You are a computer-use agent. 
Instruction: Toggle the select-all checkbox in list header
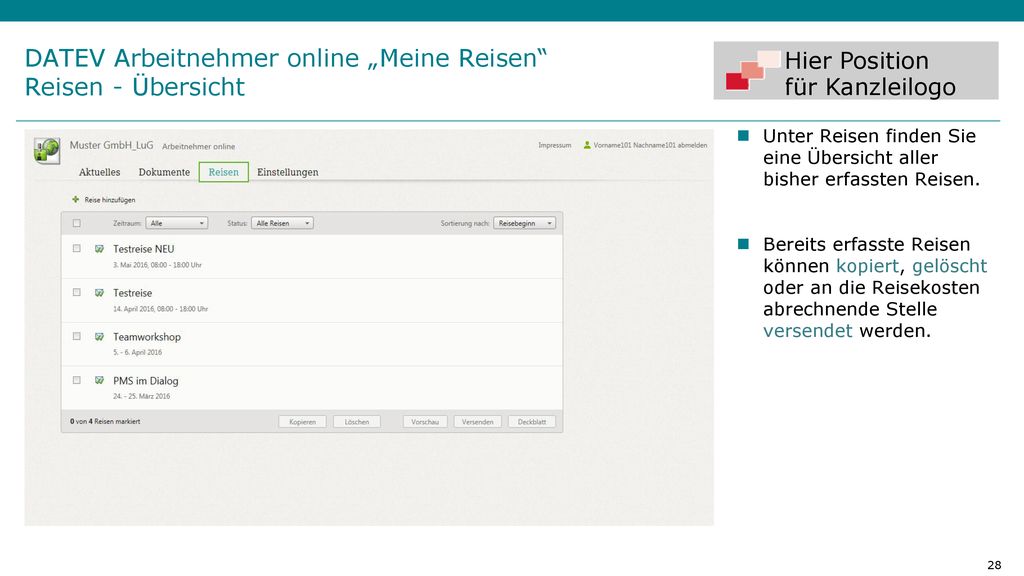[x=76, y=223]
